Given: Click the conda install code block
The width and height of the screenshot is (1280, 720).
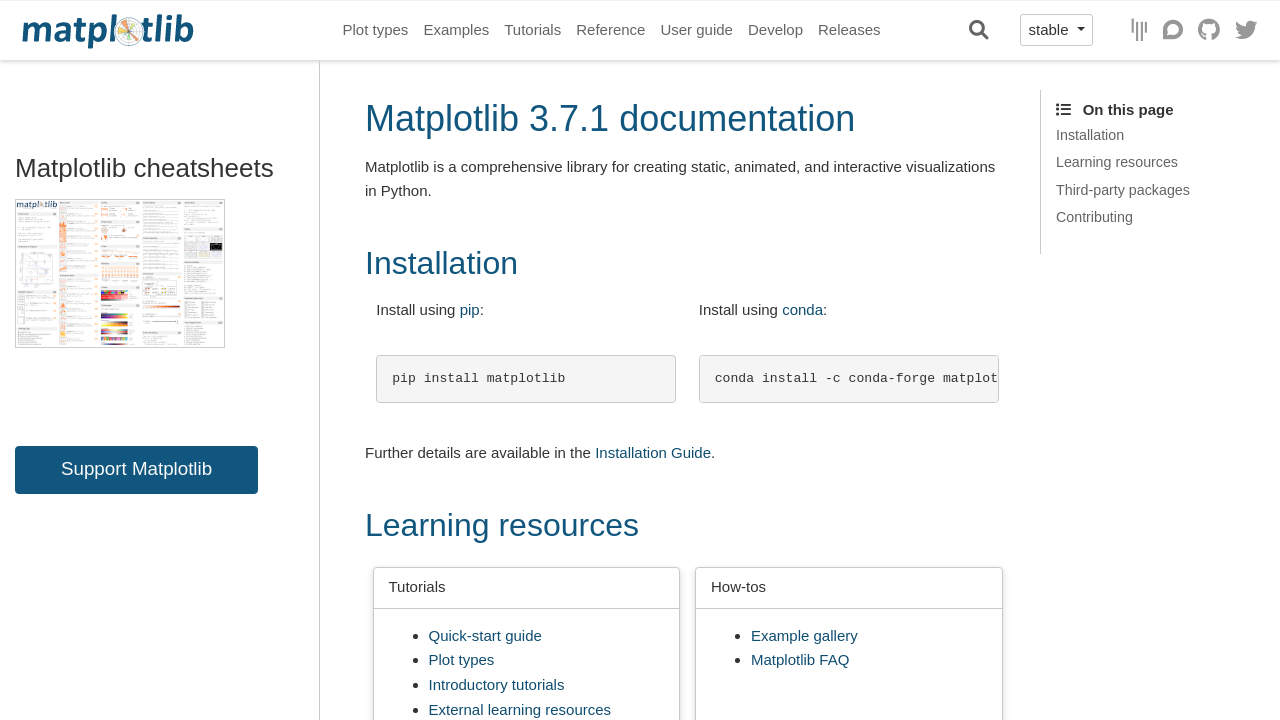Looking at the screenshot, I should coord(849,379).
